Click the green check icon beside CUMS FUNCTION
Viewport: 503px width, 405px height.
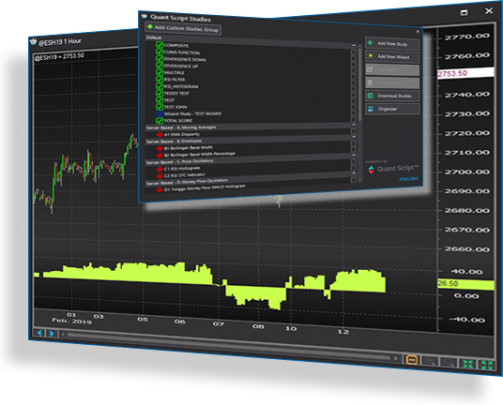pos(159,52)
